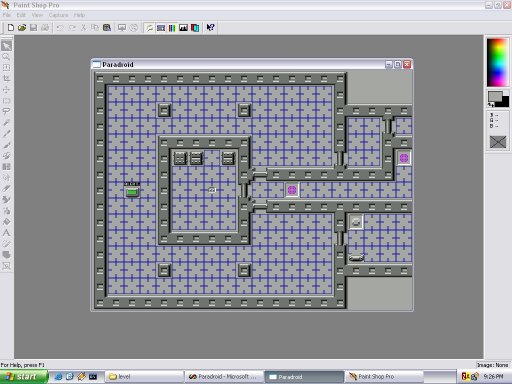
Task: Select the Crop tool
Action: (7, 79)
